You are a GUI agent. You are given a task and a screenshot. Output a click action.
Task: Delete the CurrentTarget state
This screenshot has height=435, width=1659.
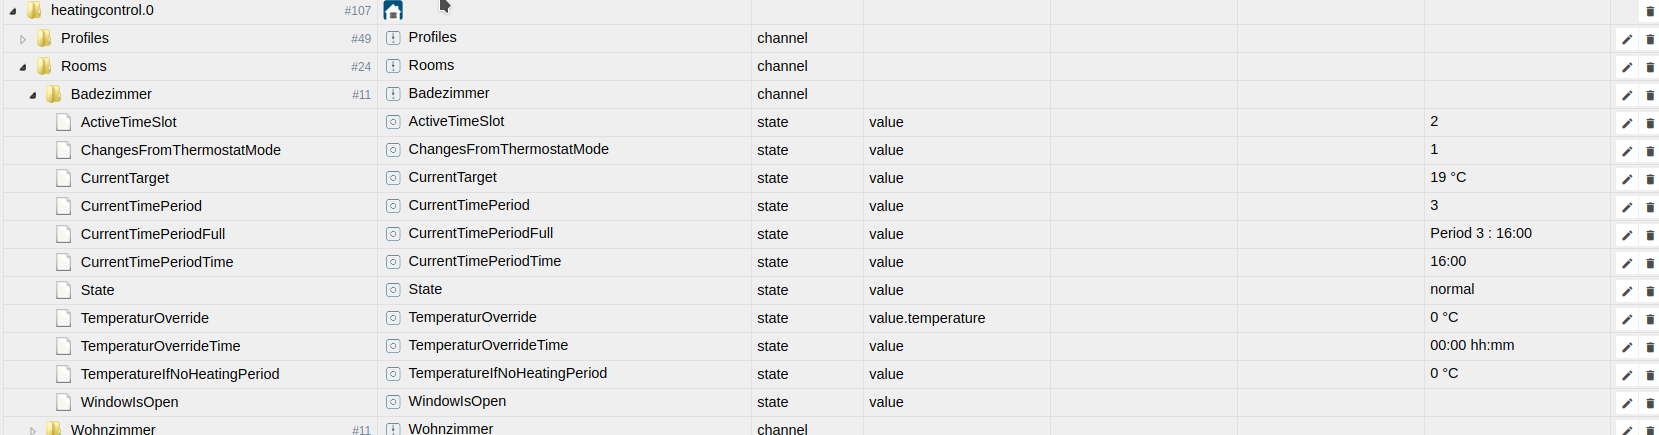tap(1650, 179)
